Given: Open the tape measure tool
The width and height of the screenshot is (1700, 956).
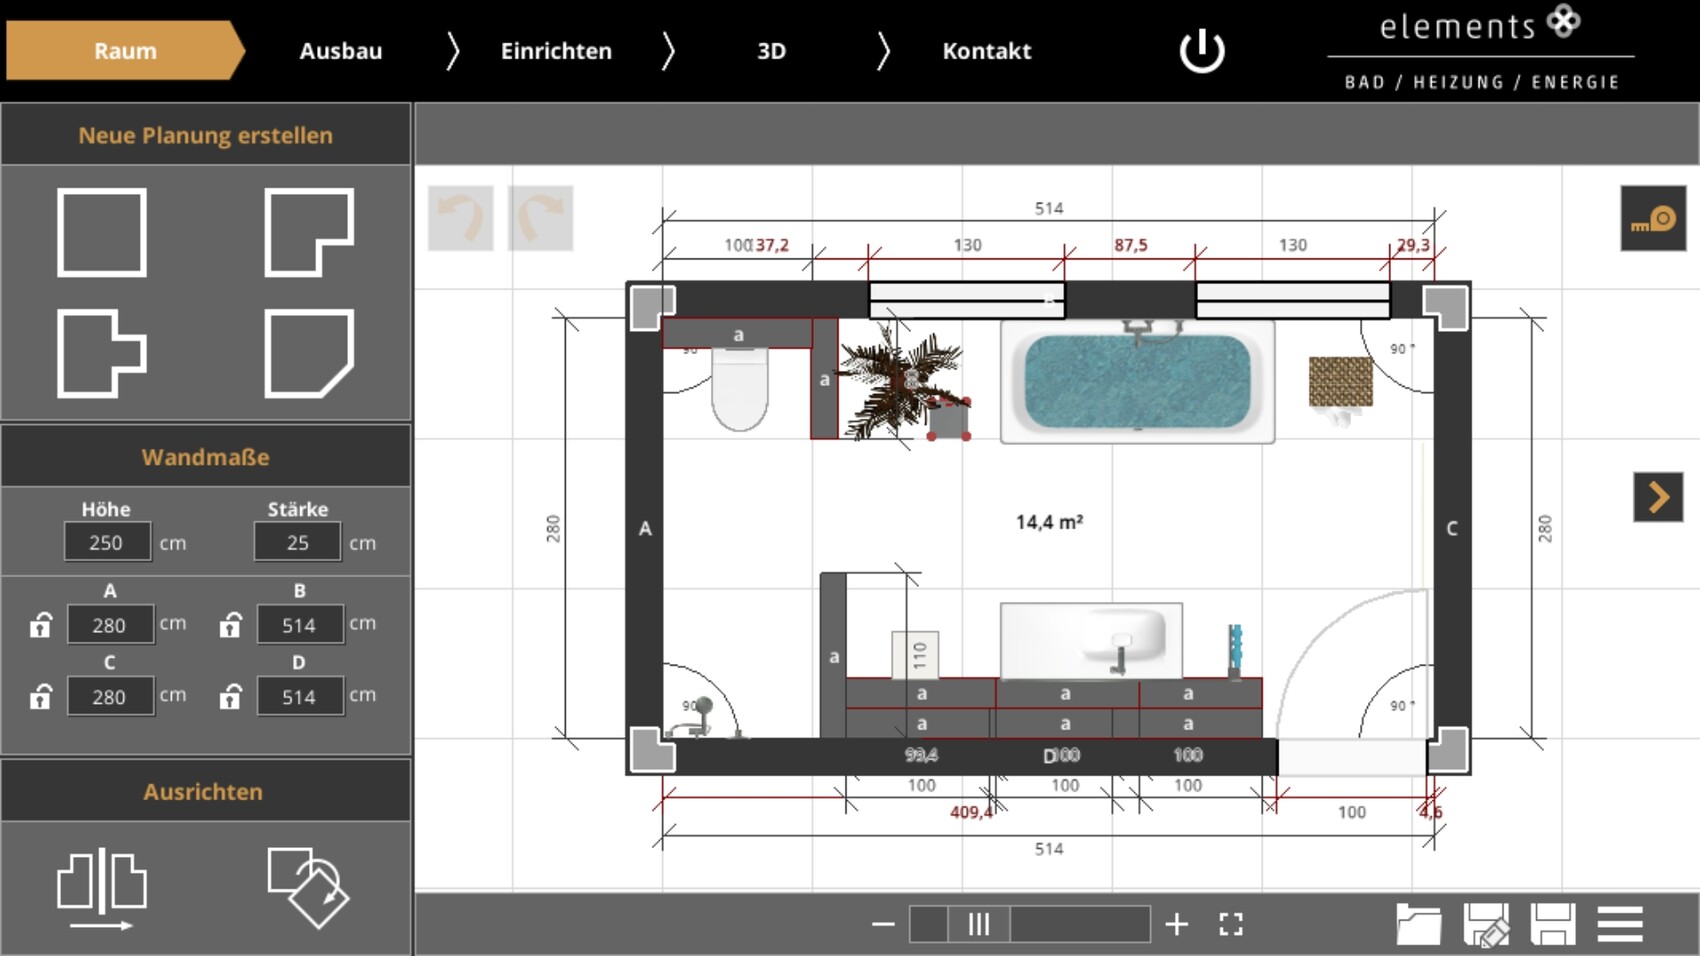Looking at the screenshot, I should tap(1653, 218).
